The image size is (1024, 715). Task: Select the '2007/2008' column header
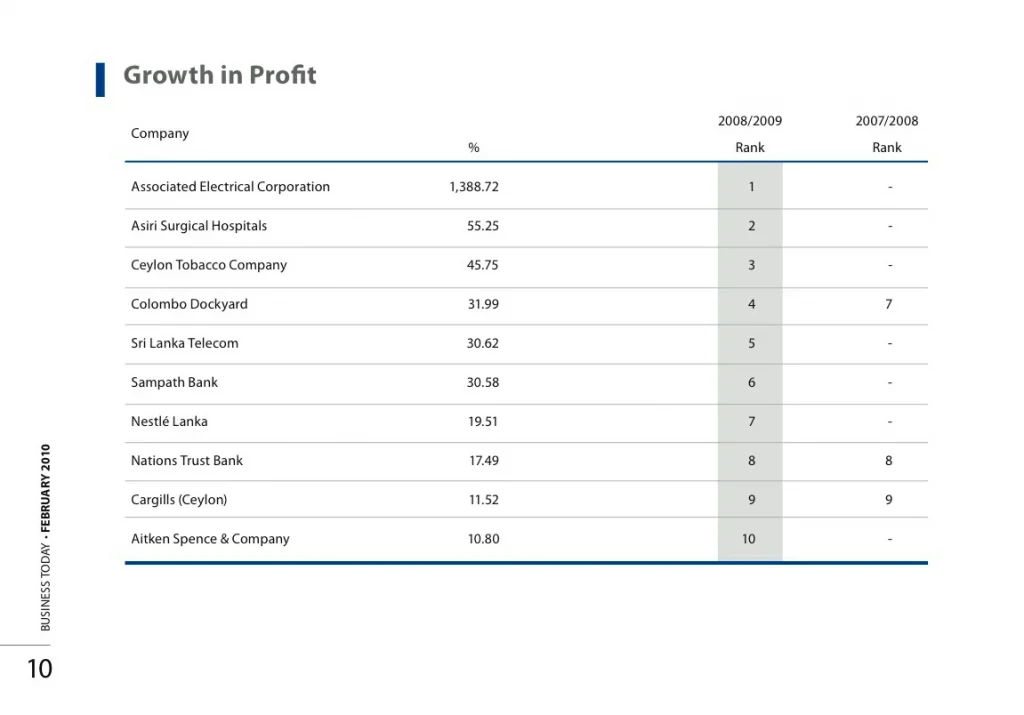[x=886, y=121]
